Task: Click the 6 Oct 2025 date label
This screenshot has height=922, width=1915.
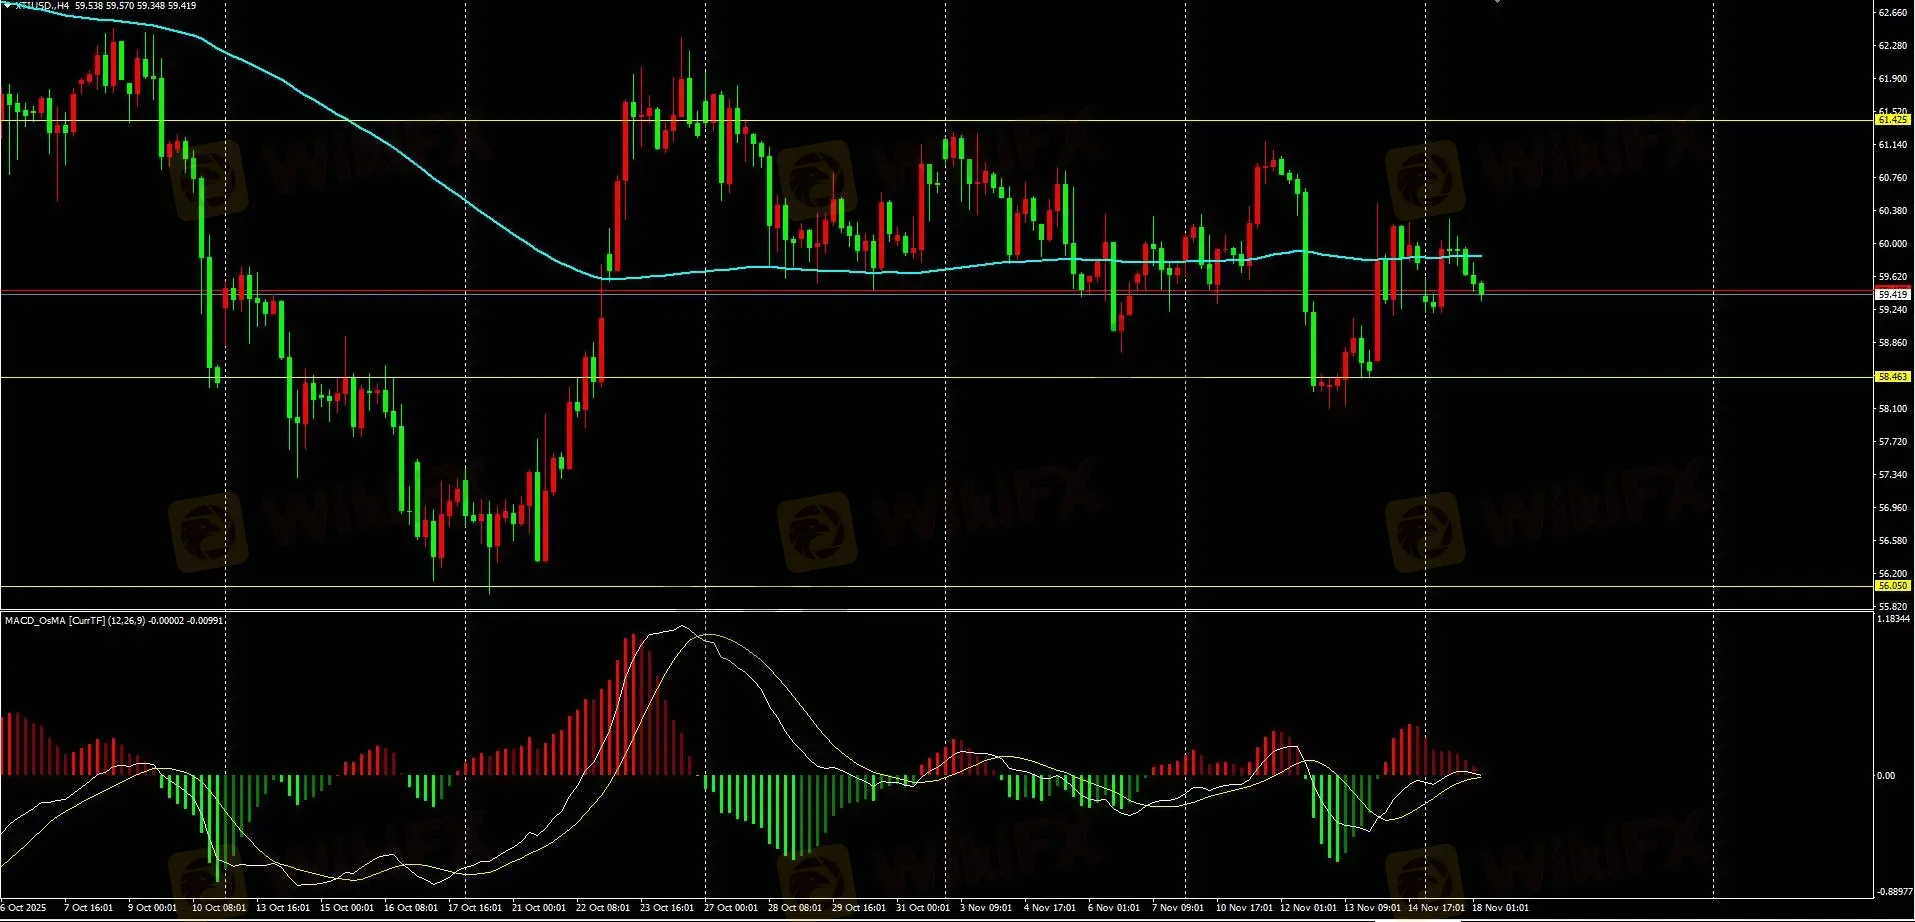Action: tap(23, 908)
